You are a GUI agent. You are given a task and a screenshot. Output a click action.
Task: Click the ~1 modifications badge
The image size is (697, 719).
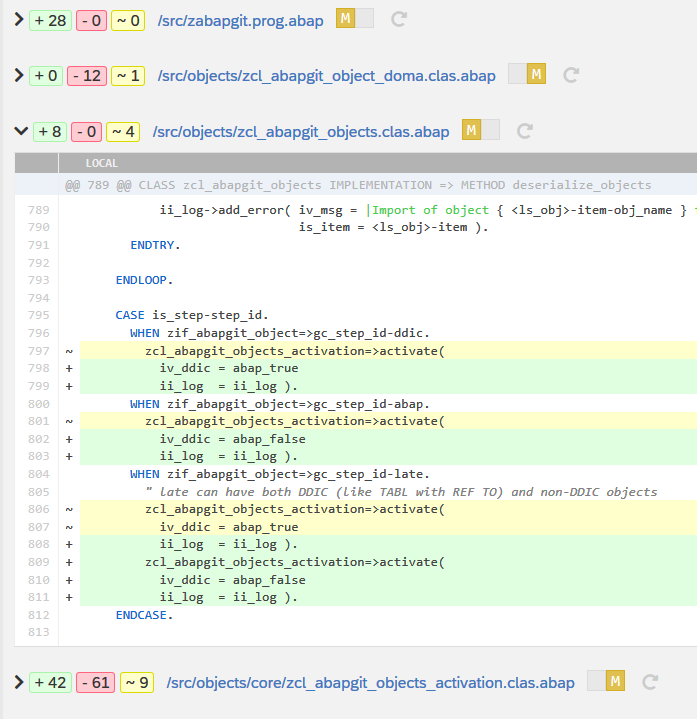click(x=128, y=76)
